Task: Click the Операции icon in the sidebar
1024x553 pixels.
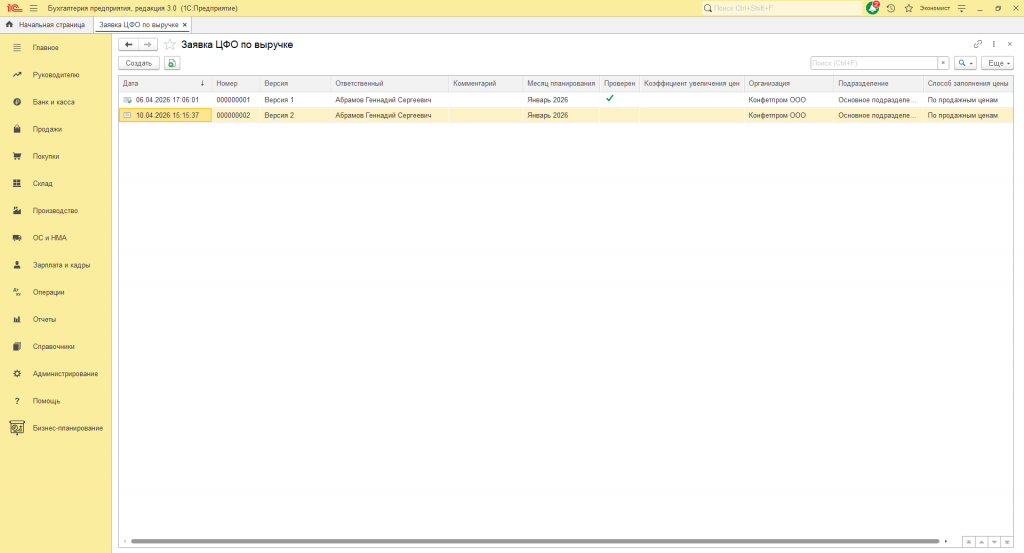Action: coord(17,292)
